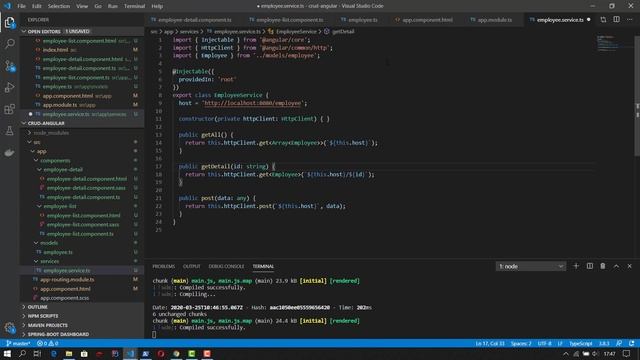Add a new terminal with plus icon
640x360 pixels.
pos(576,266)
